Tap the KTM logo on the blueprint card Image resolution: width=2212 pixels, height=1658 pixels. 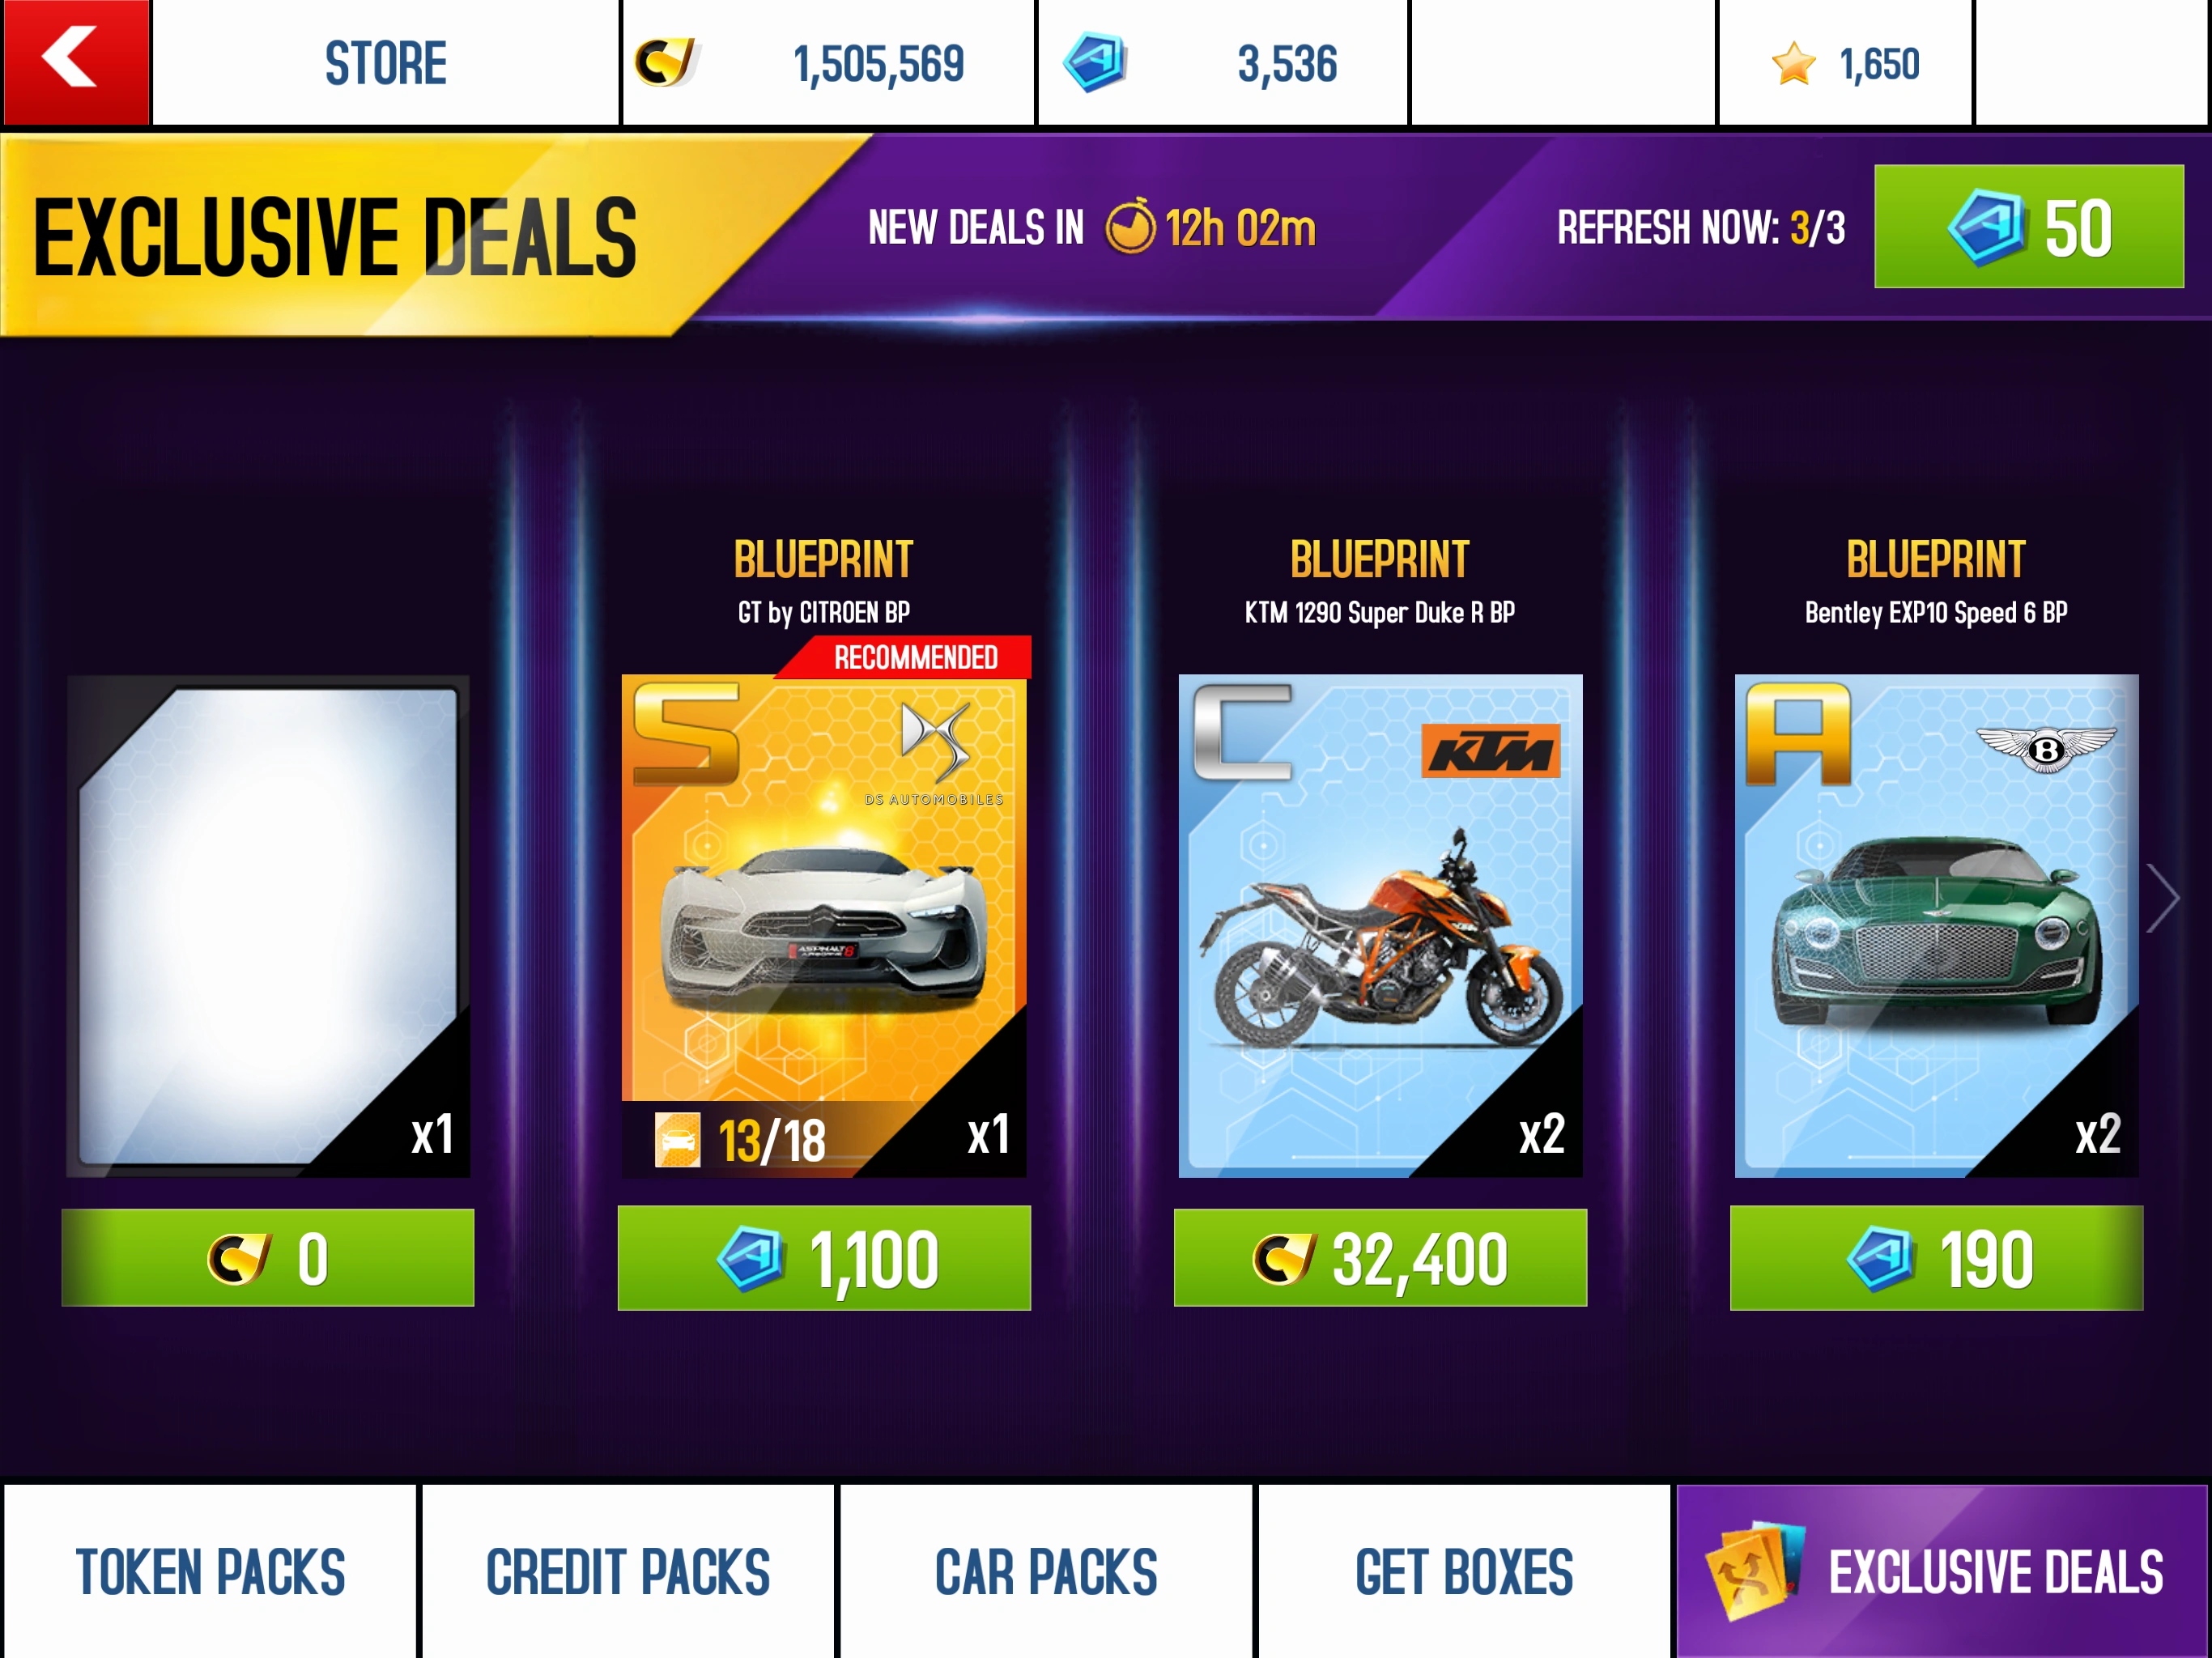click(x=1490, y=750)
